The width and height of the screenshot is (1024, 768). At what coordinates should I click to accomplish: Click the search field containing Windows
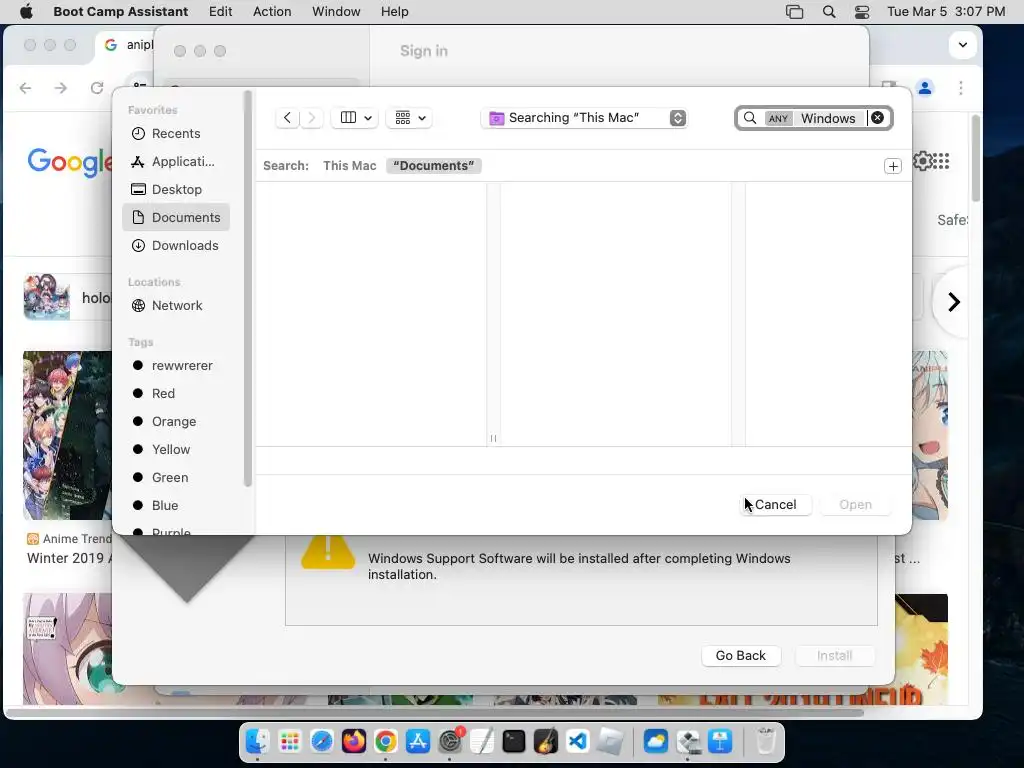(814, 118)
